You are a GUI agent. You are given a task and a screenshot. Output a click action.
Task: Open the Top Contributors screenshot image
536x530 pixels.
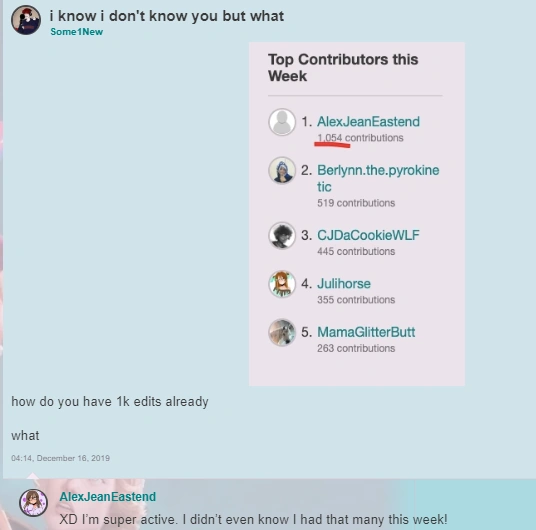coord(357,214)
